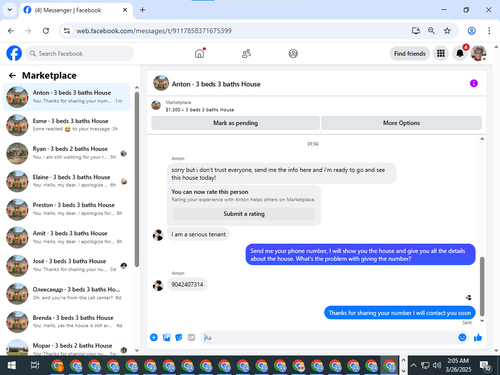Click More Options button
This screenshot has width=500, height=375.
tap(401, 123)
